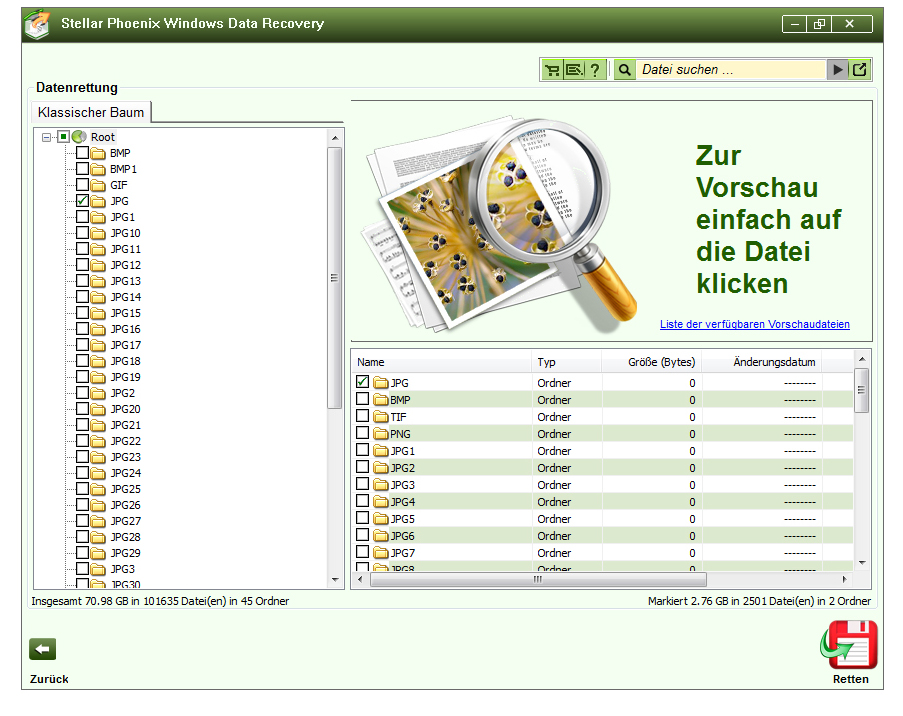
Task: Sort by Änderungsdatum column
Action: [762, 362]
